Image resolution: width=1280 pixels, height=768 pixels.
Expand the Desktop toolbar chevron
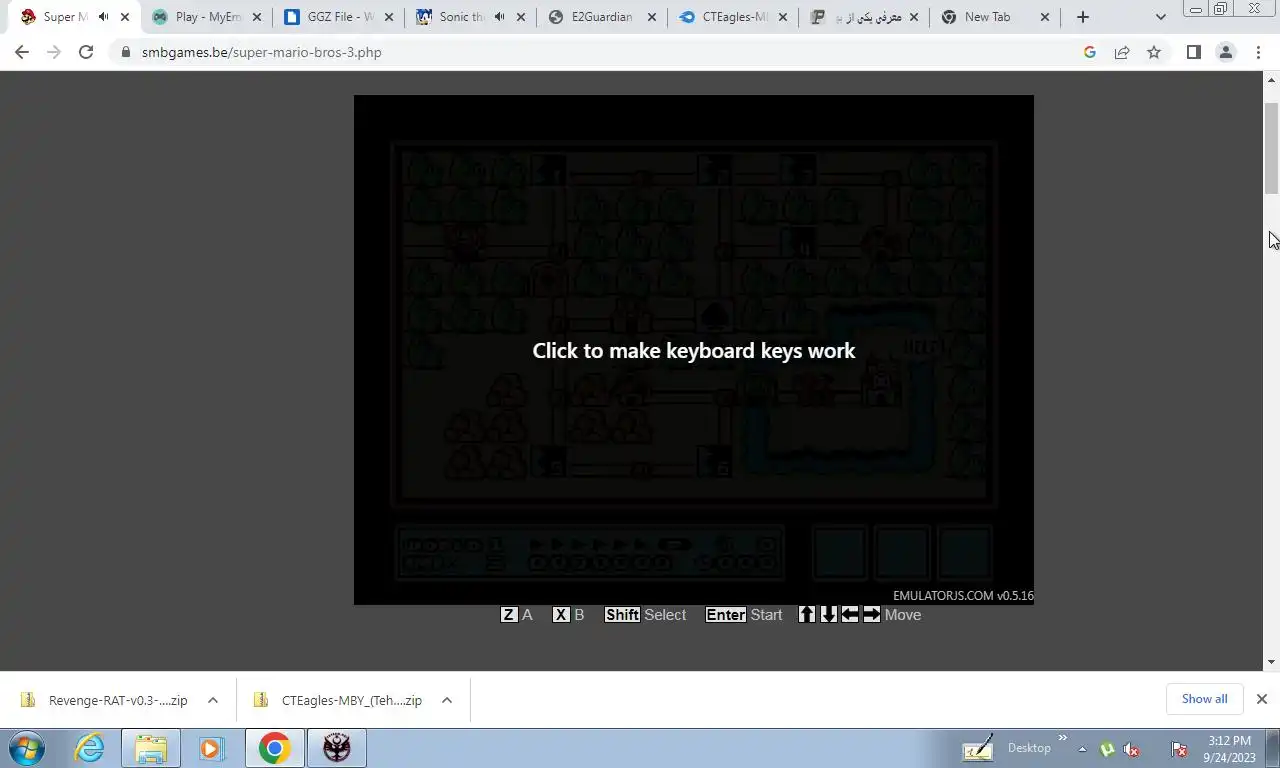pyautogui.click(x=1062, y=740)
